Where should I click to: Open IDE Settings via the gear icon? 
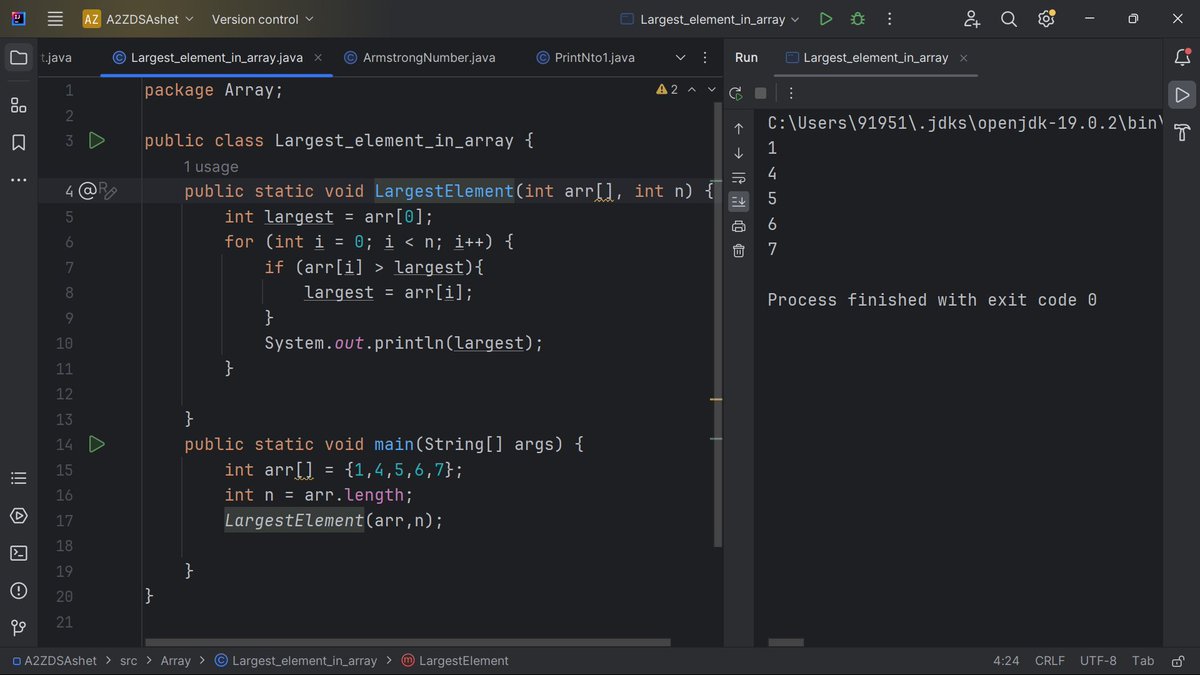(x=1046, y=18)
